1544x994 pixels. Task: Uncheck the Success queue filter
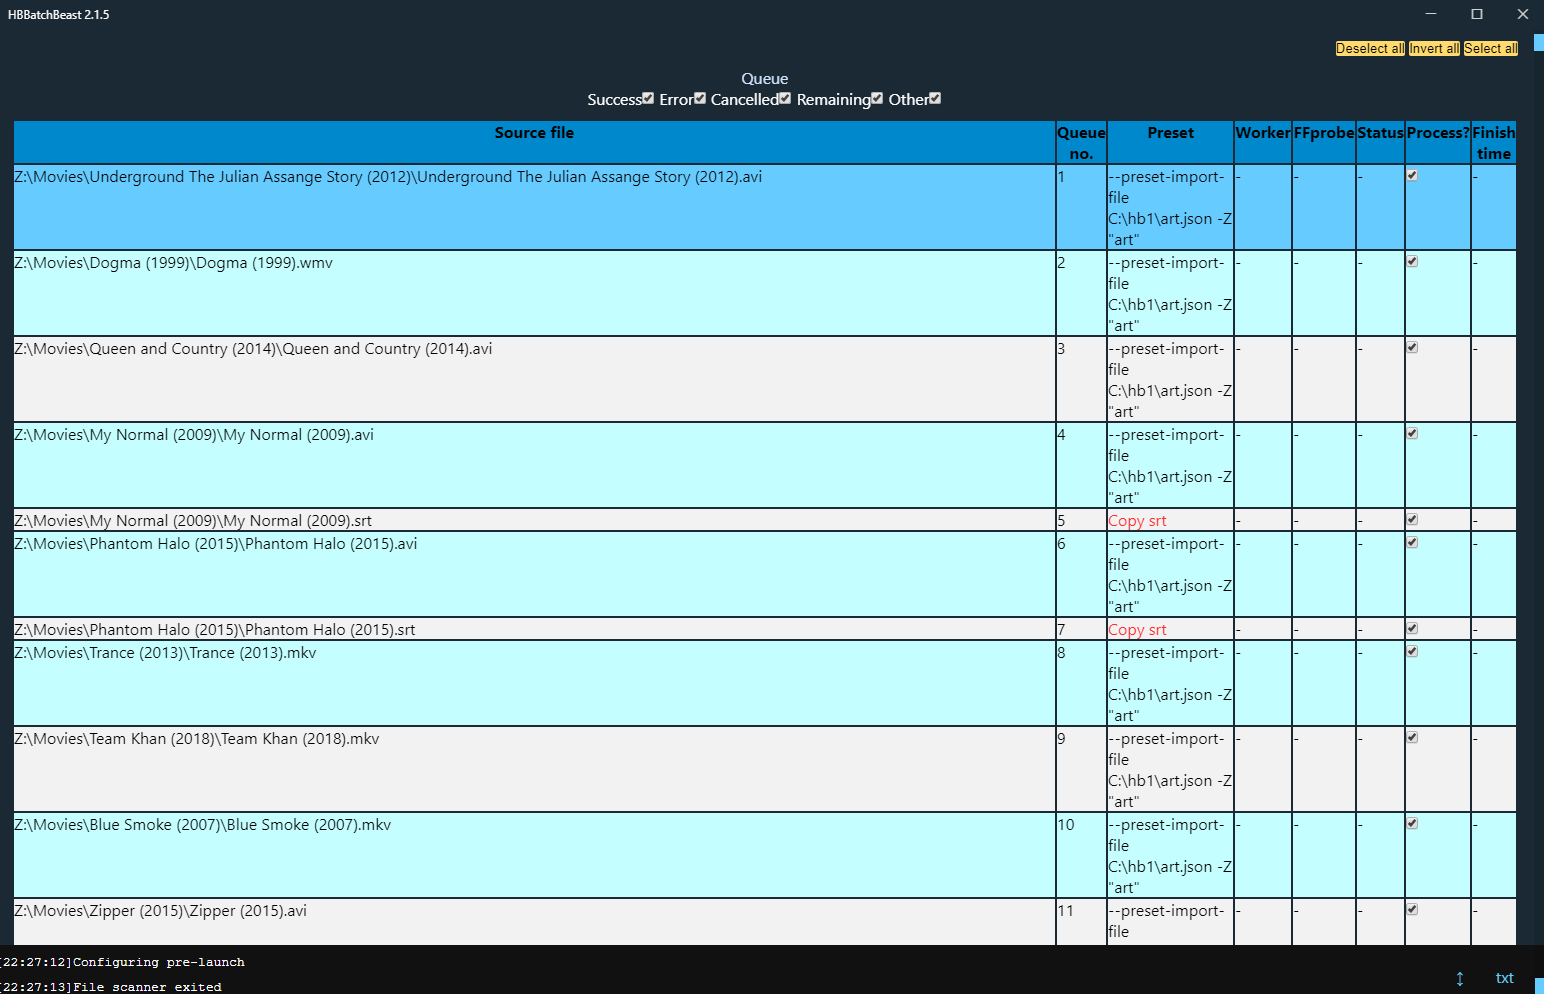(648, 98)
